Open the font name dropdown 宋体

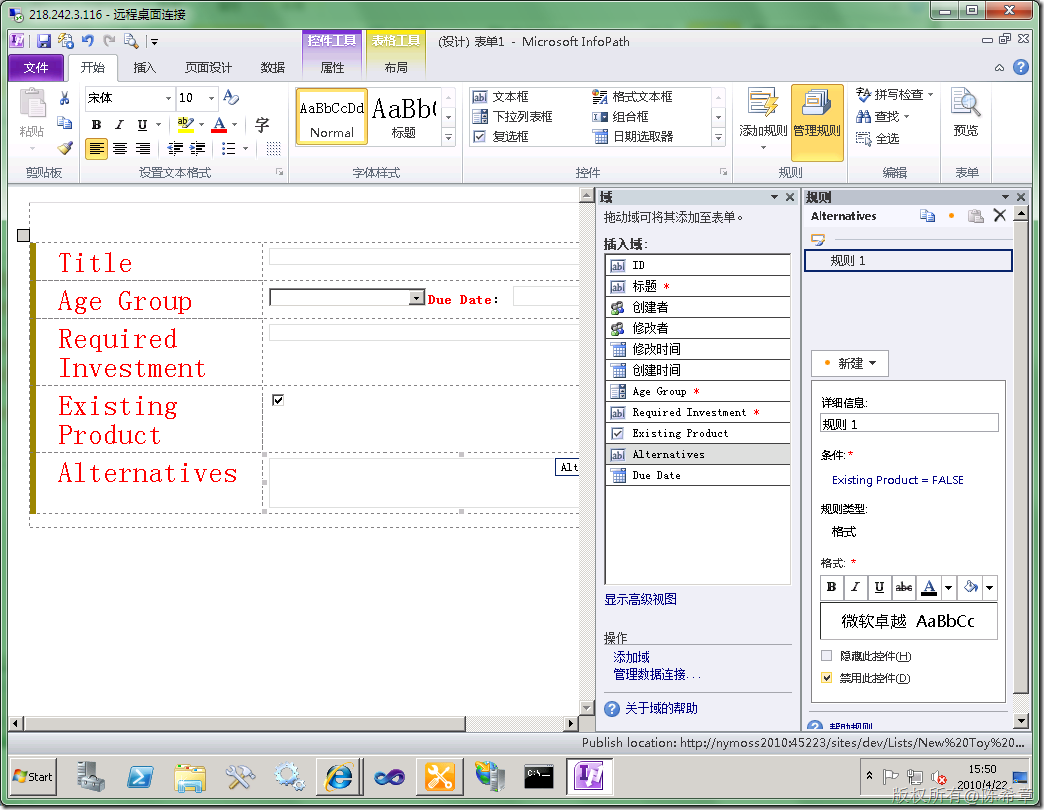[168, 99]
